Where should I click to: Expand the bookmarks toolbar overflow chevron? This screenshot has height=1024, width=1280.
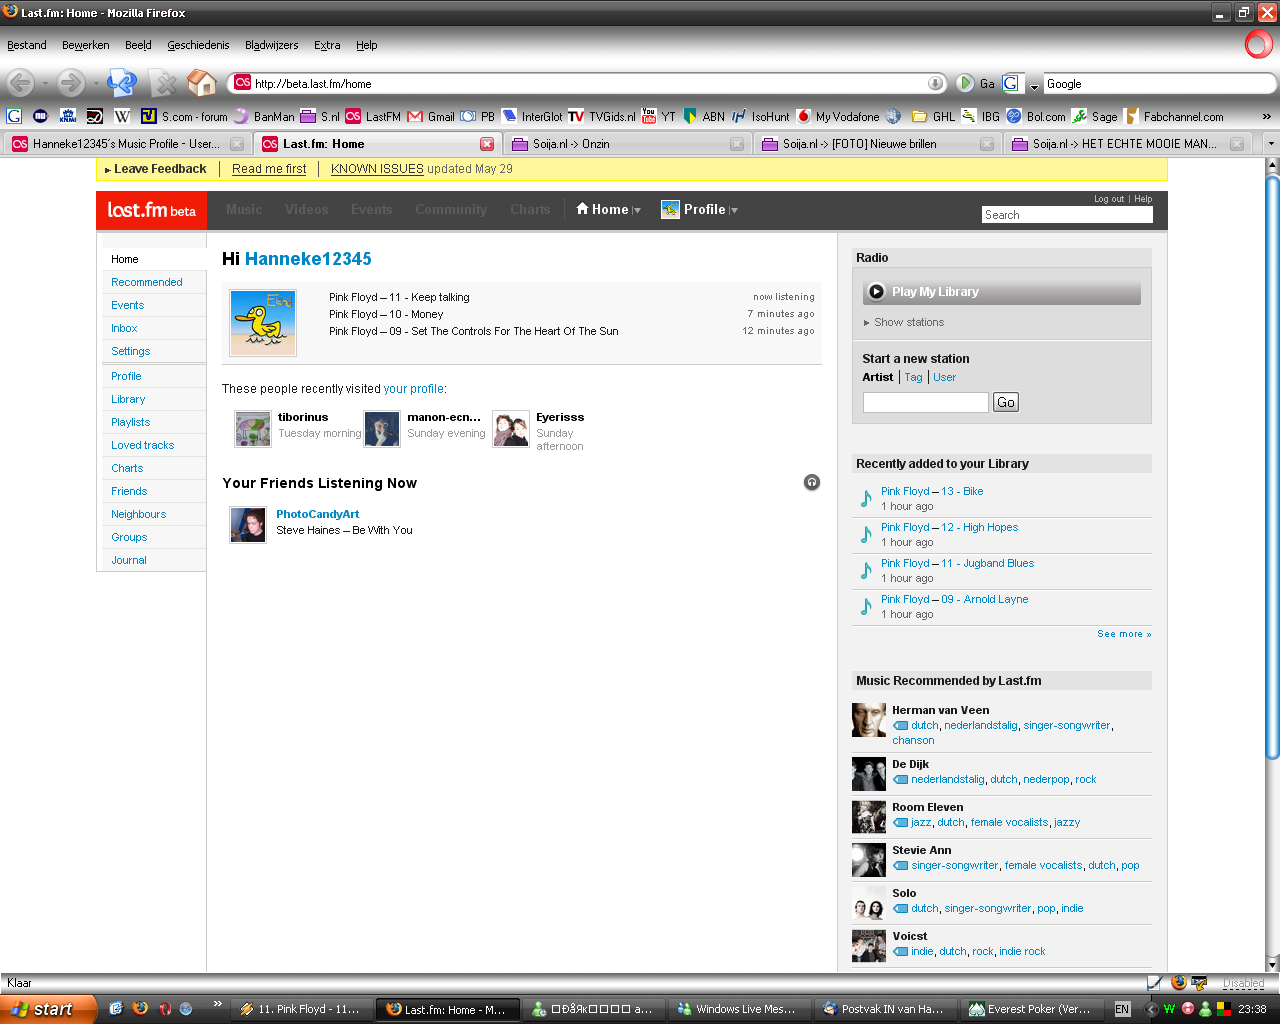[x=1266, y=116]
